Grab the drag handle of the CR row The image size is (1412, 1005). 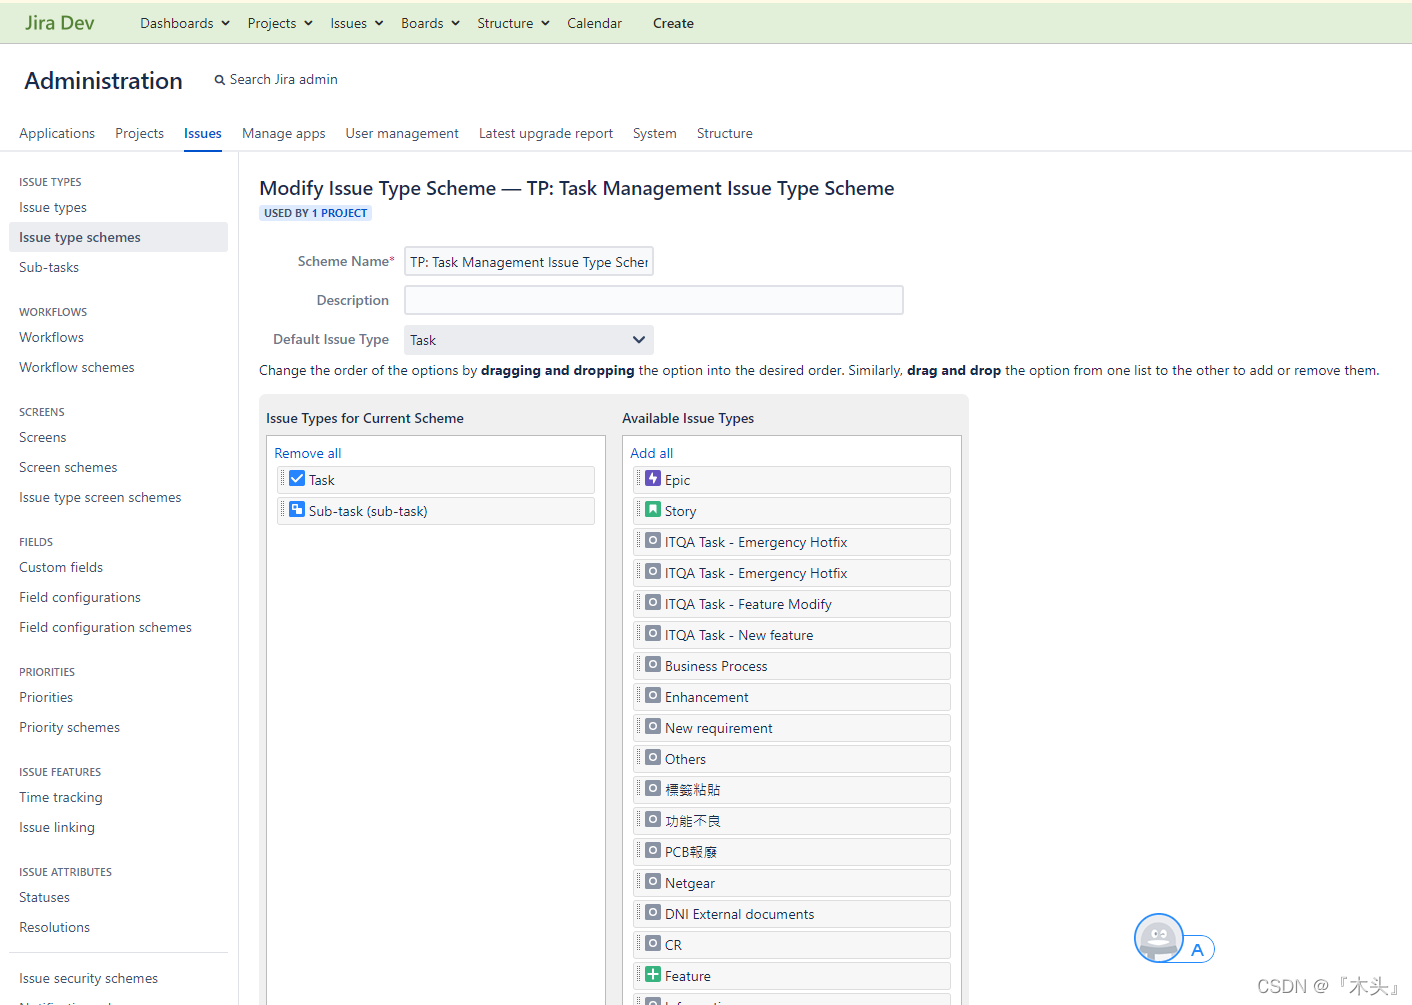click(x=638, y=944)
